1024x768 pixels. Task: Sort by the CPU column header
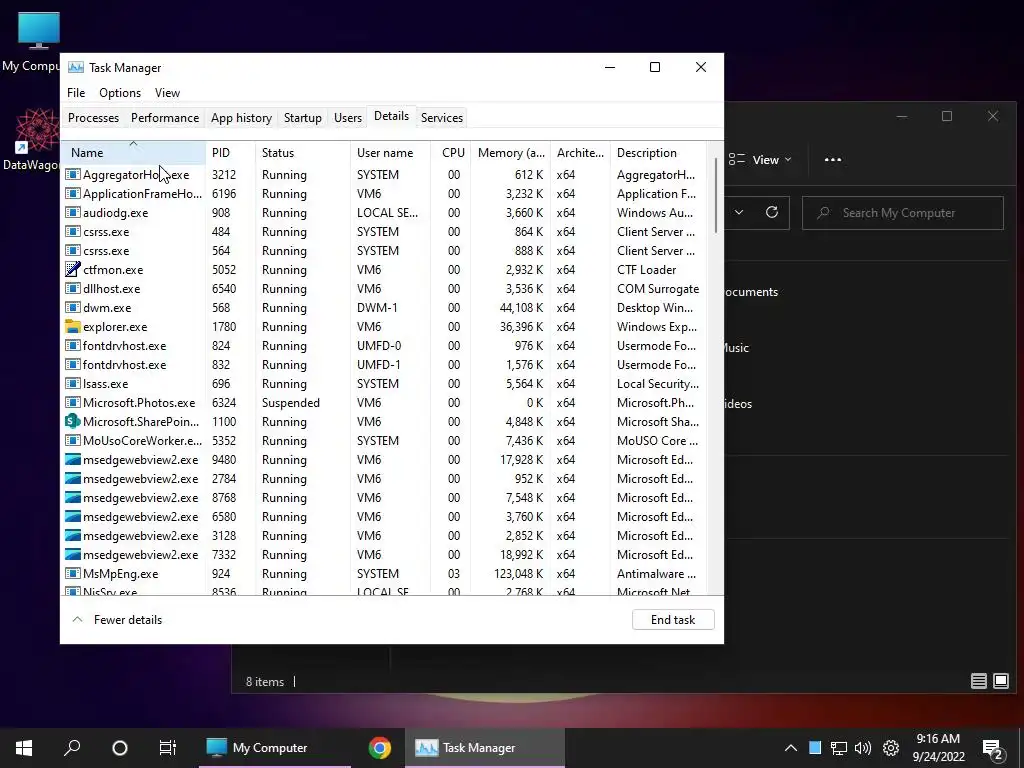451,153
